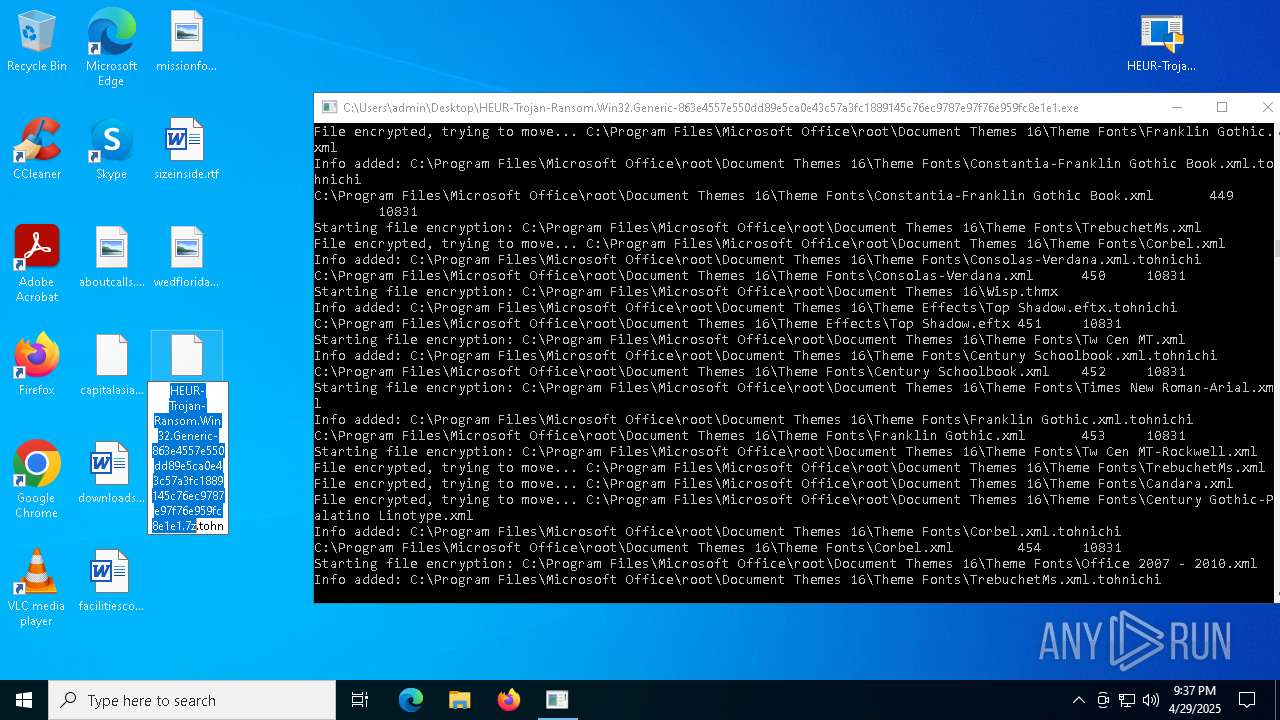Click the meet now tray icon
This screenshot has height=720, width=1280.
coord(1103,700)
